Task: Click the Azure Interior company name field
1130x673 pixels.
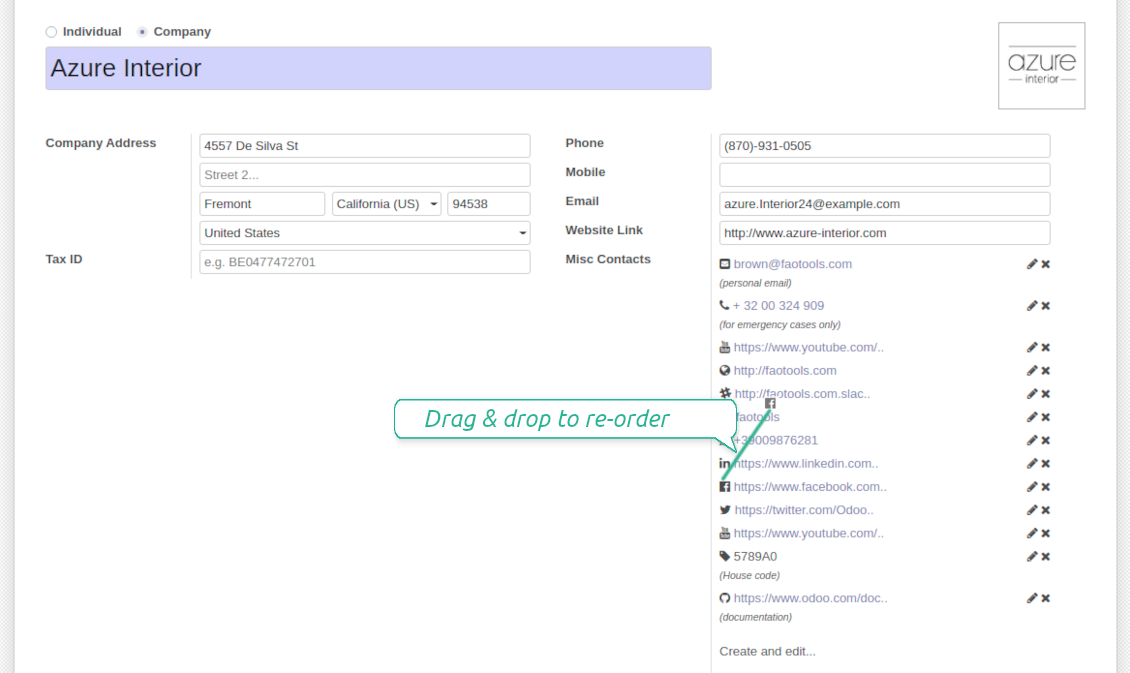Action: (378, 68)
